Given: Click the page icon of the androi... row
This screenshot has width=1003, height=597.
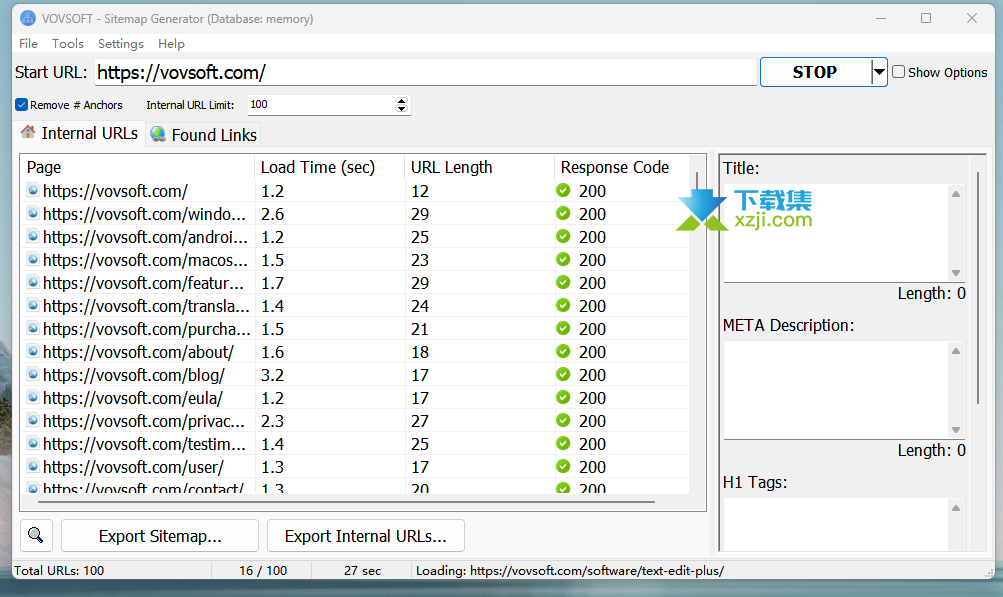Looking at the screenshot, I should tap(33, 236).
